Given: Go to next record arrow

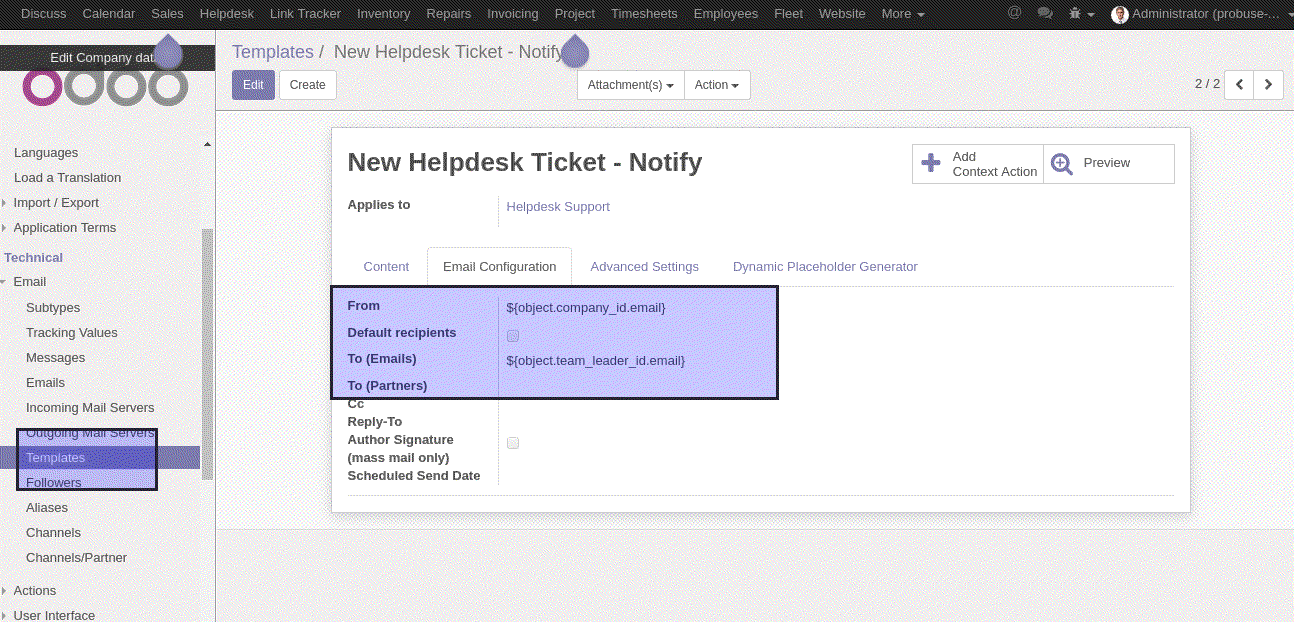Looking at the screenshot, I should click(x=1269, y=85).
